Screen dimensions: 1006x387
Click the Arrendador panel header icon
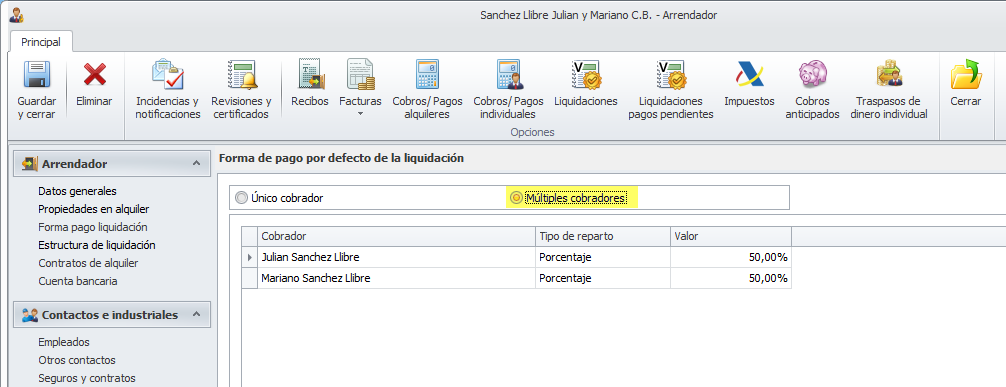coord(30,164)
